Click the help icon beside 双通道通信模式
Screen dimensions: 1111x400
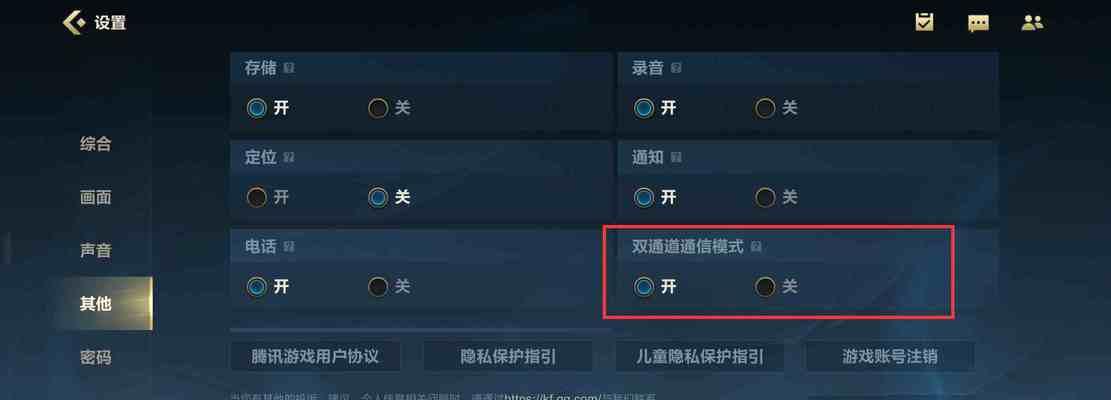point(756,246)
